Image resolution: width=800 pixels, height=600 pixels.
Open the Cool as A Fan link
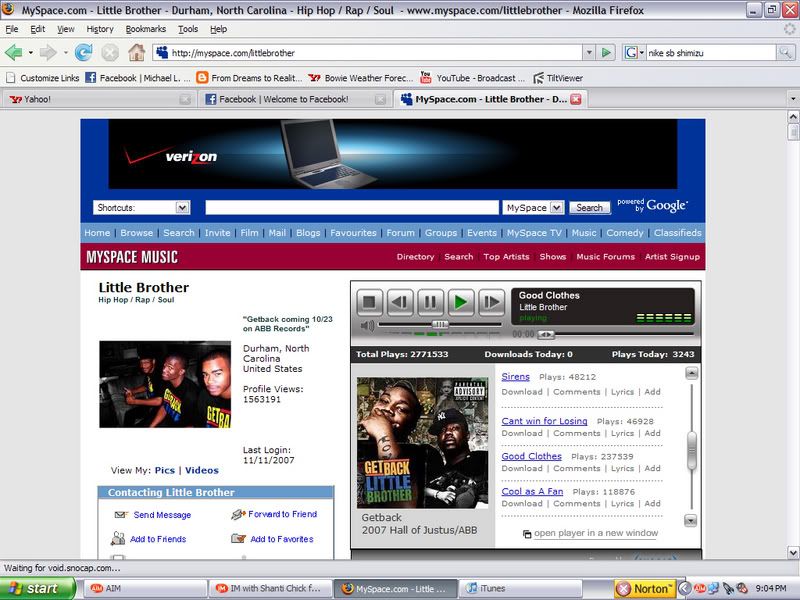click(x=532, y=491)
